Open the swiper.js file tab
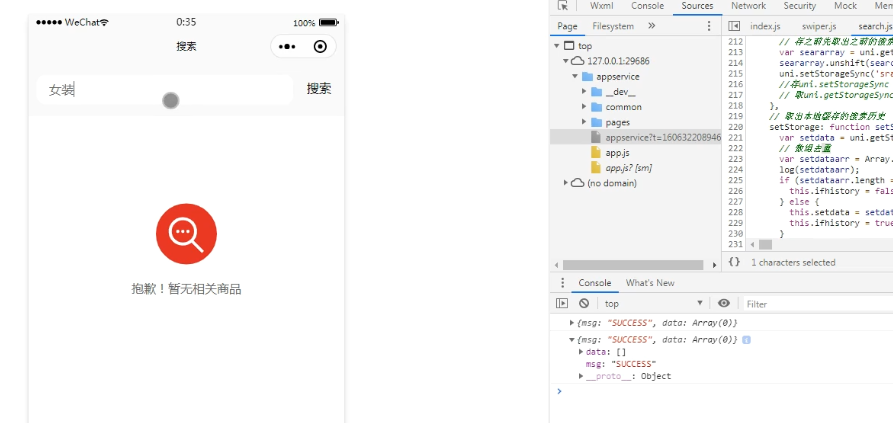Image resolution: width=893 pixels, height=423 pixels. [819, 26]
